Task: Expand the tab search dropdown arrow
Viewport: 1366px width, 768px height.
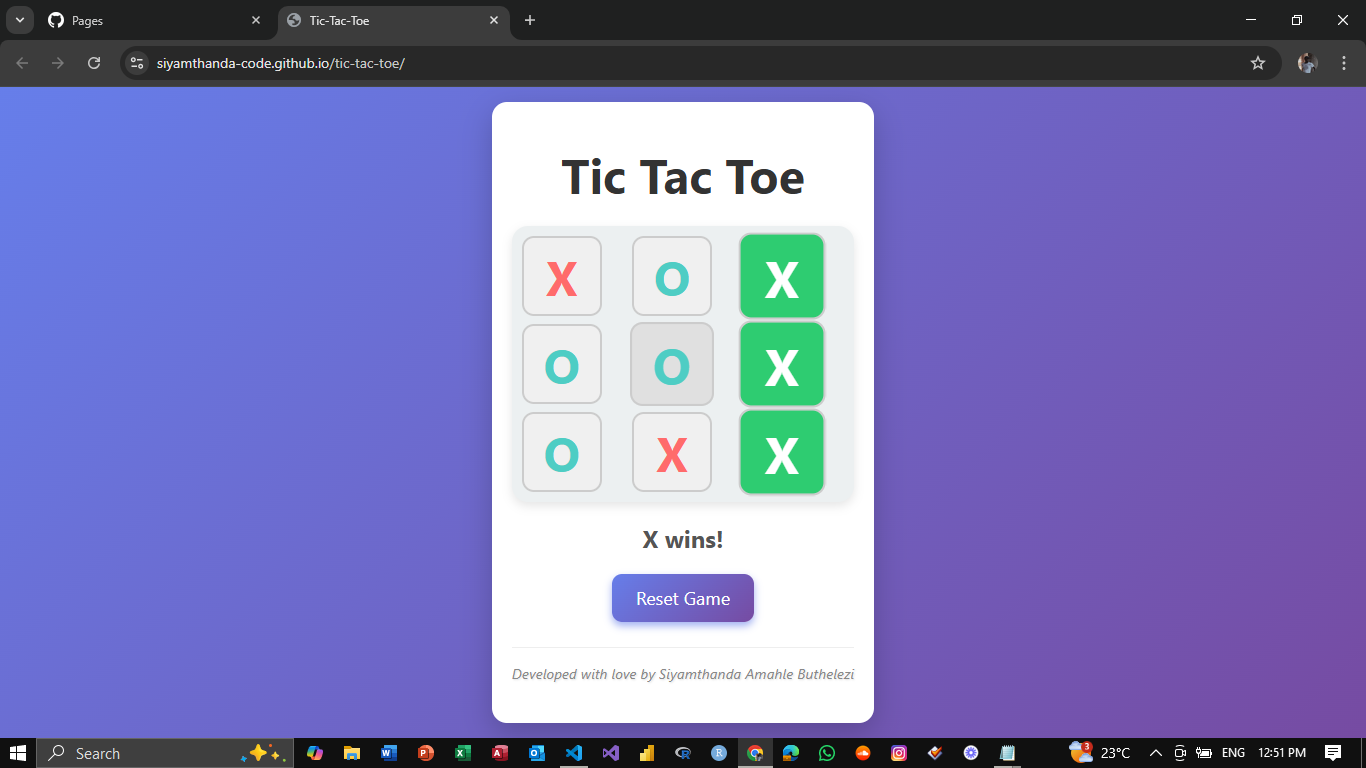Action: 19,20
